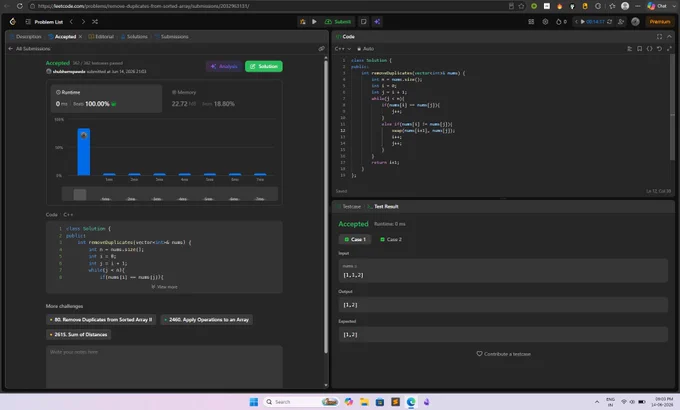
Task: Open the Copilot Chat button
Action: 657,6
